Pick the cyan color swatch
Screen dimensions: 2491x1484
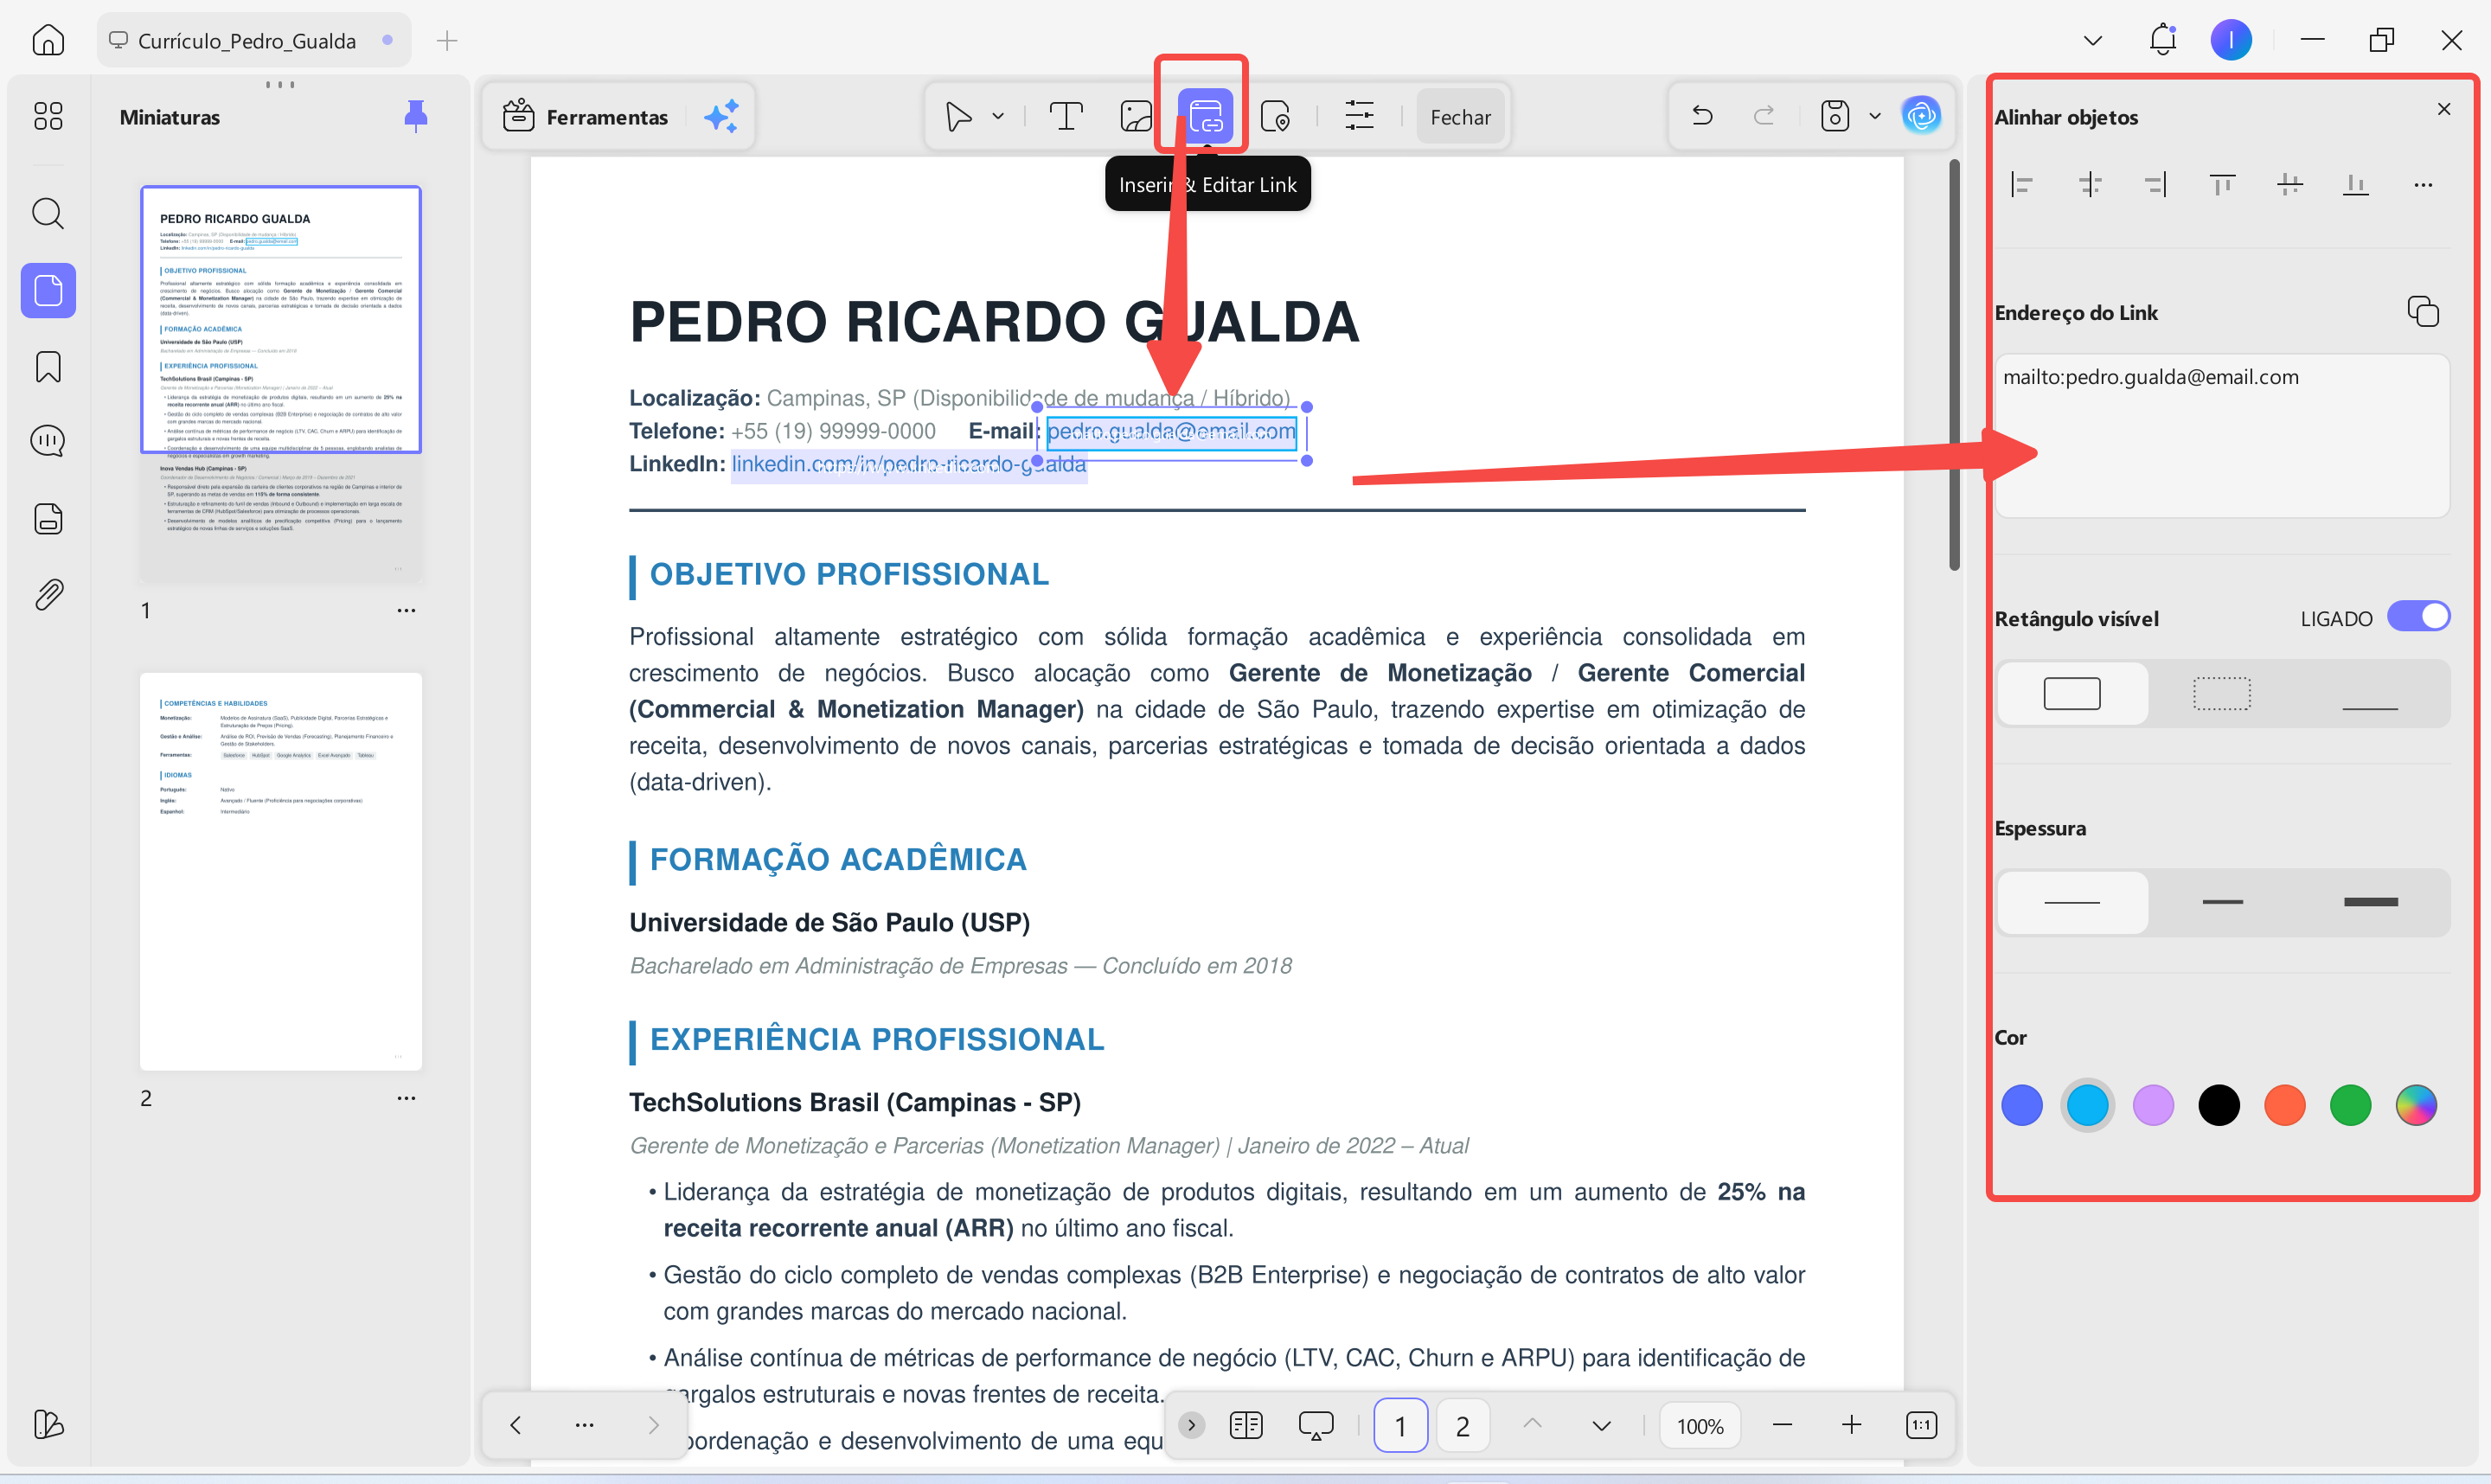[x=2087, y=1105]
